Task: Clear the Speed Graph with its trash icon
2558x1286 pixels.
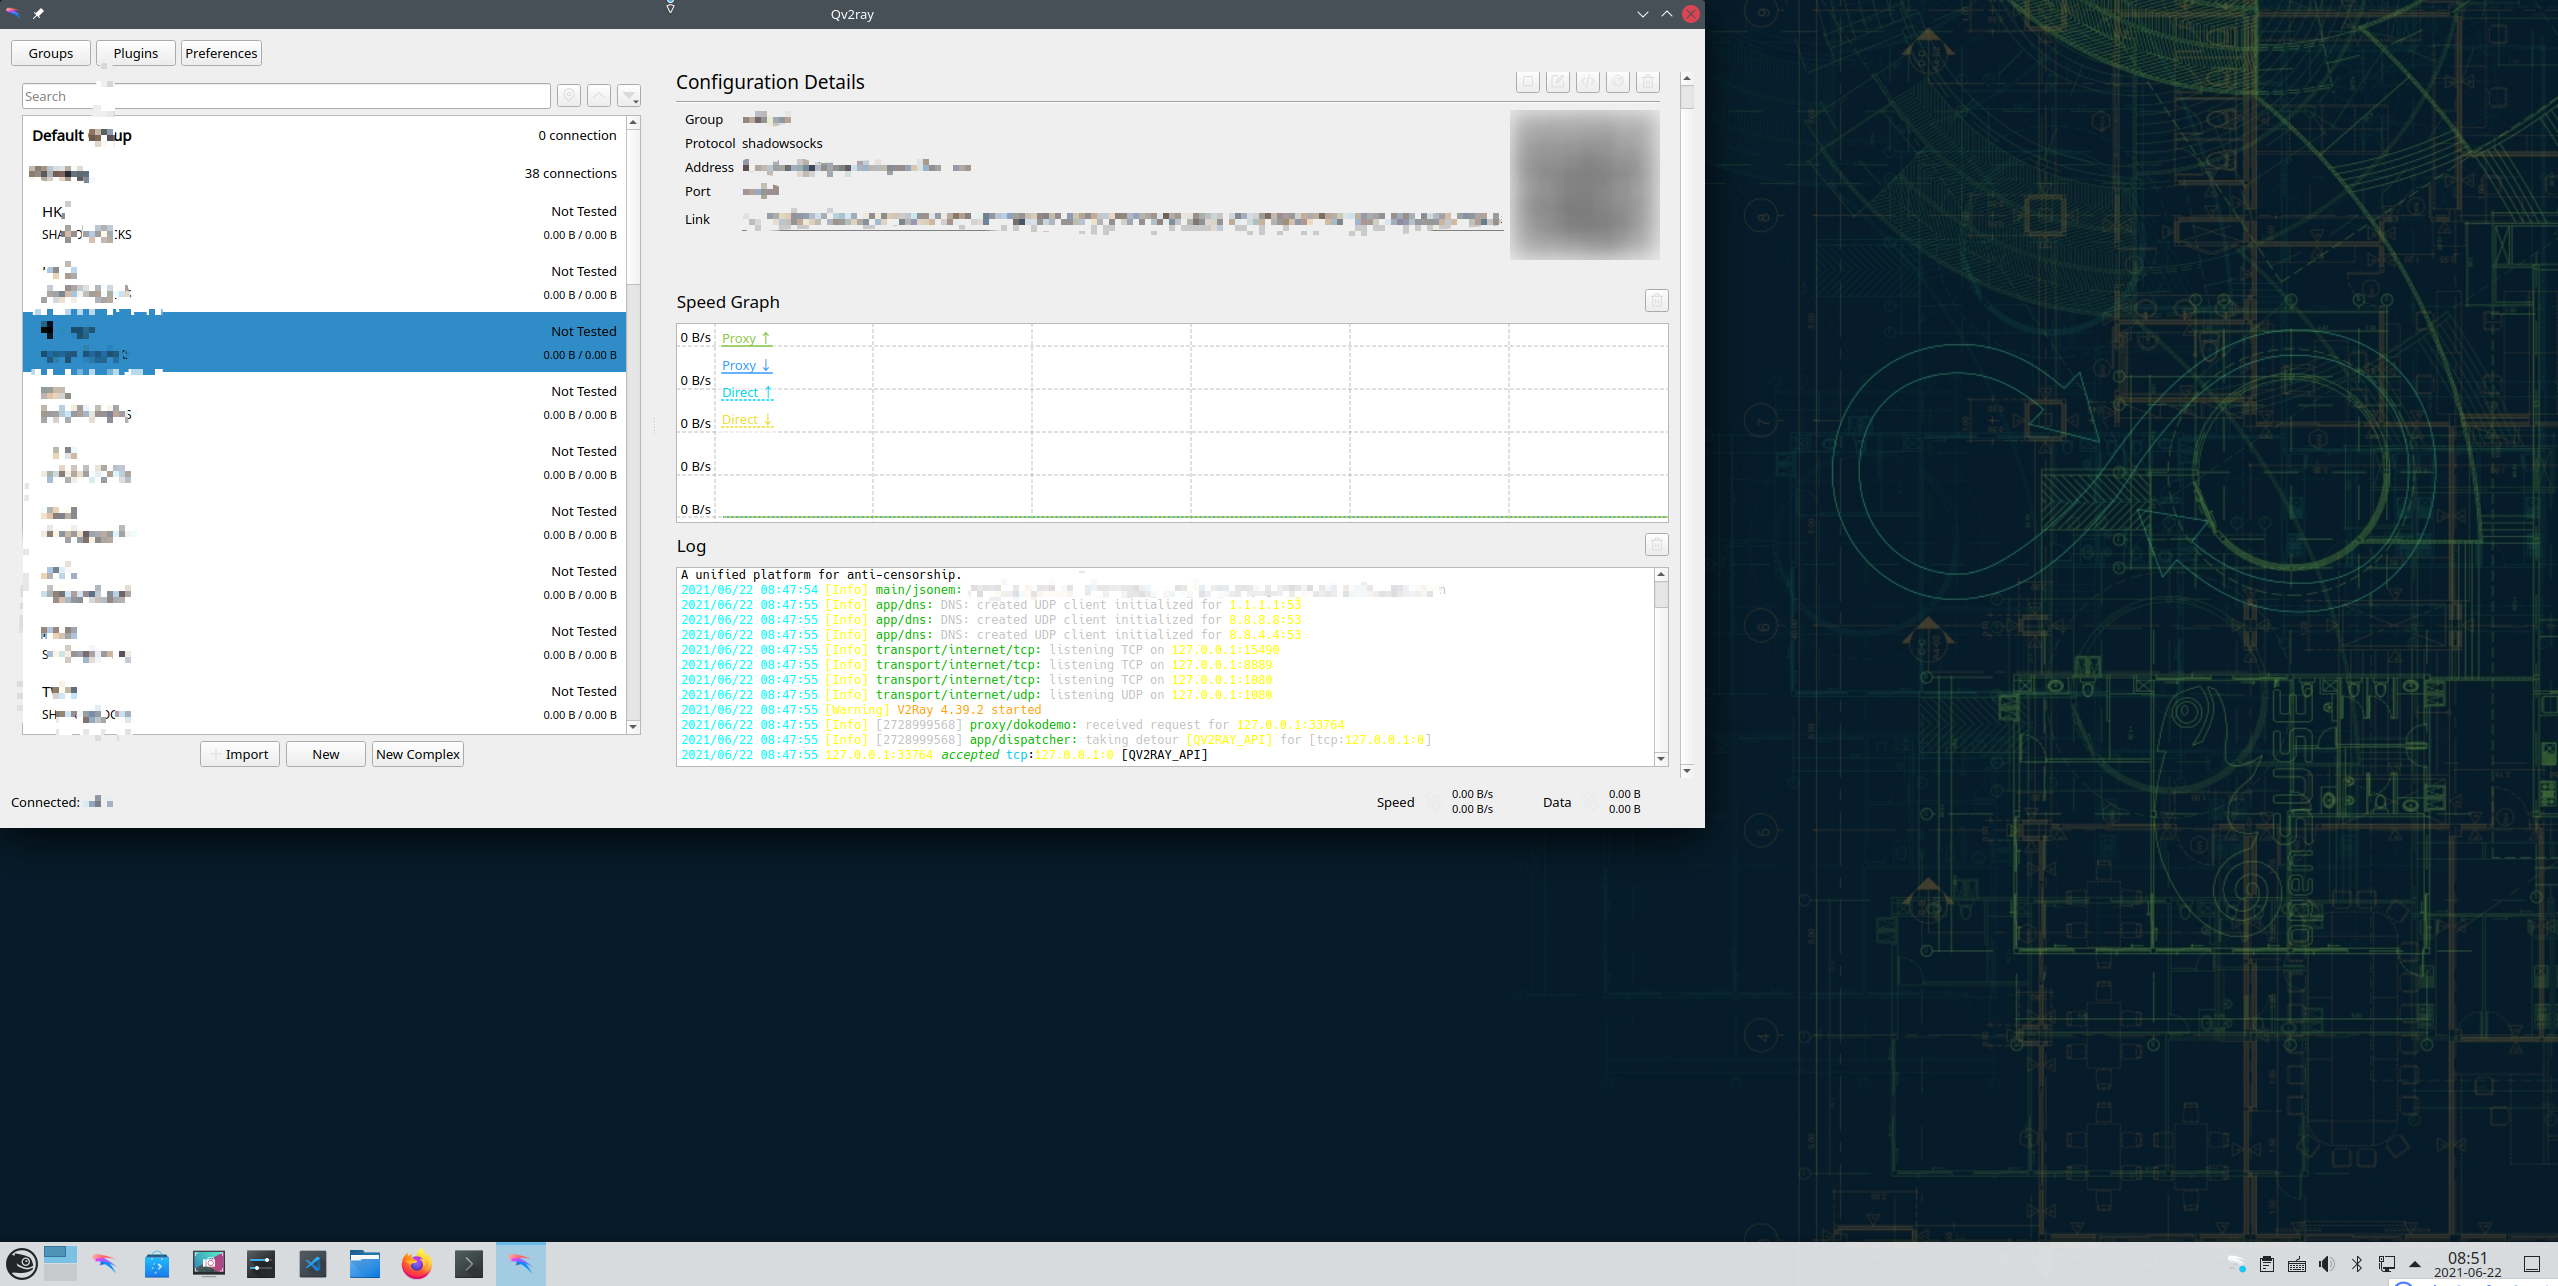Action: pos(1656,300)
